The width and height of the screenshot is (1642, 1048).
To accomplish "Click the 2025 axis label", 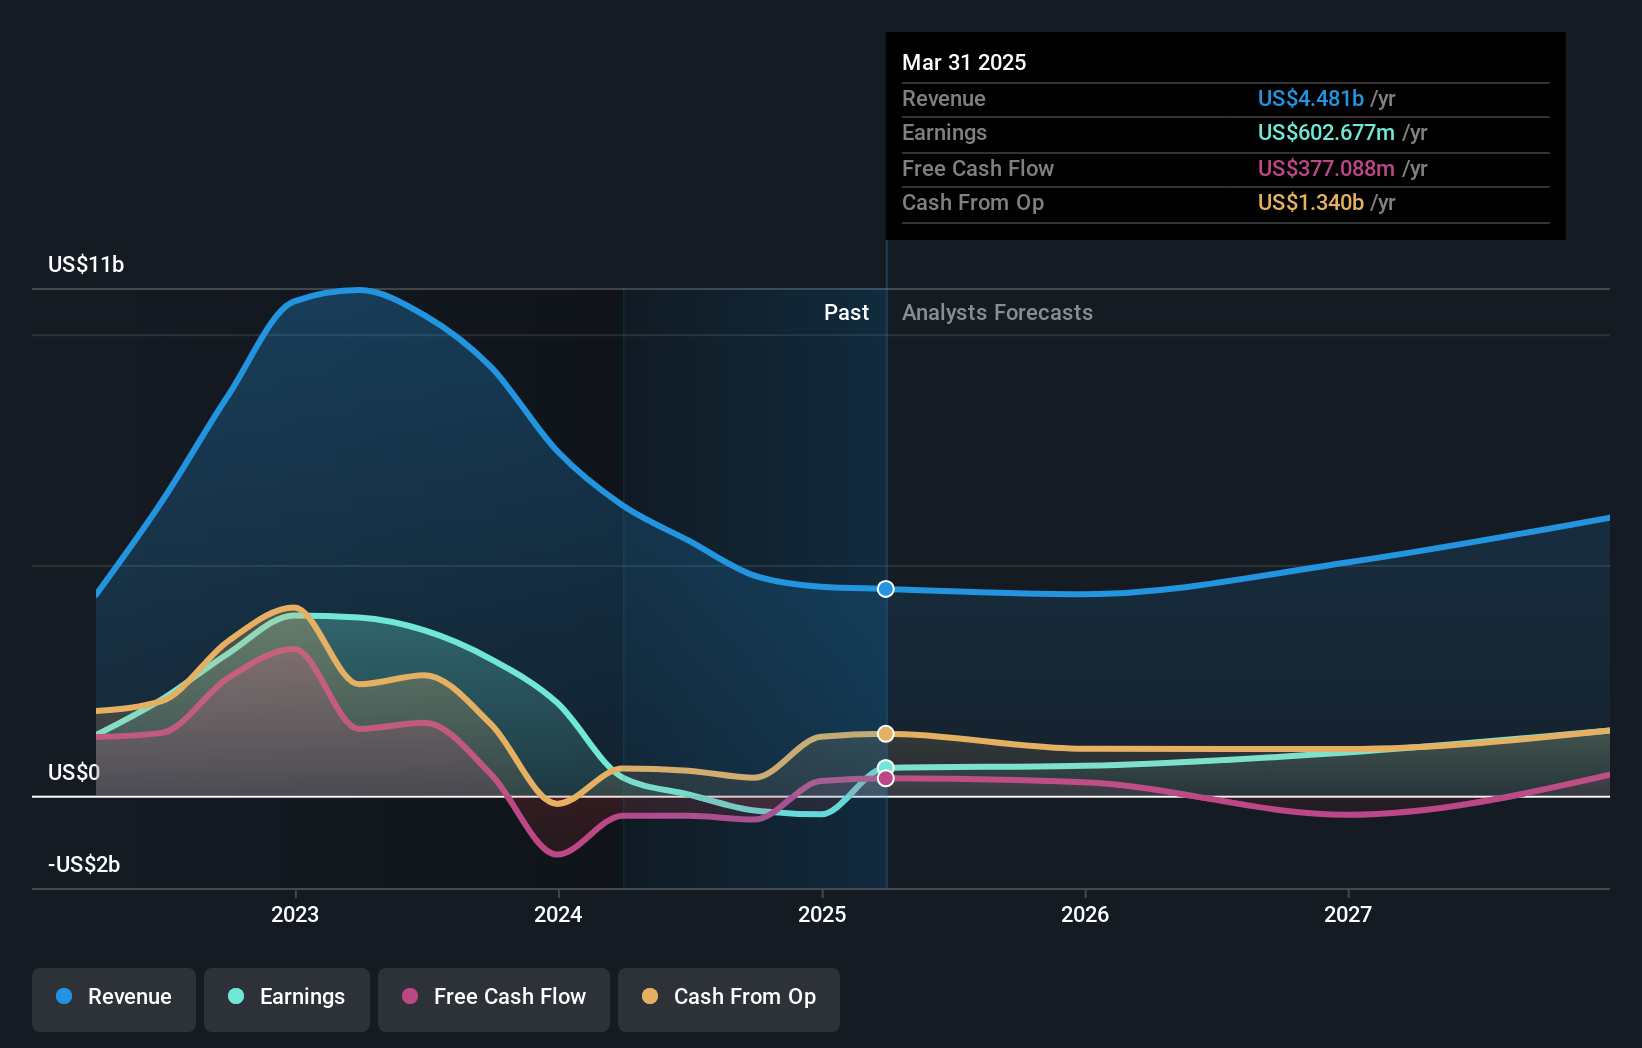I will tap(822, 914).
